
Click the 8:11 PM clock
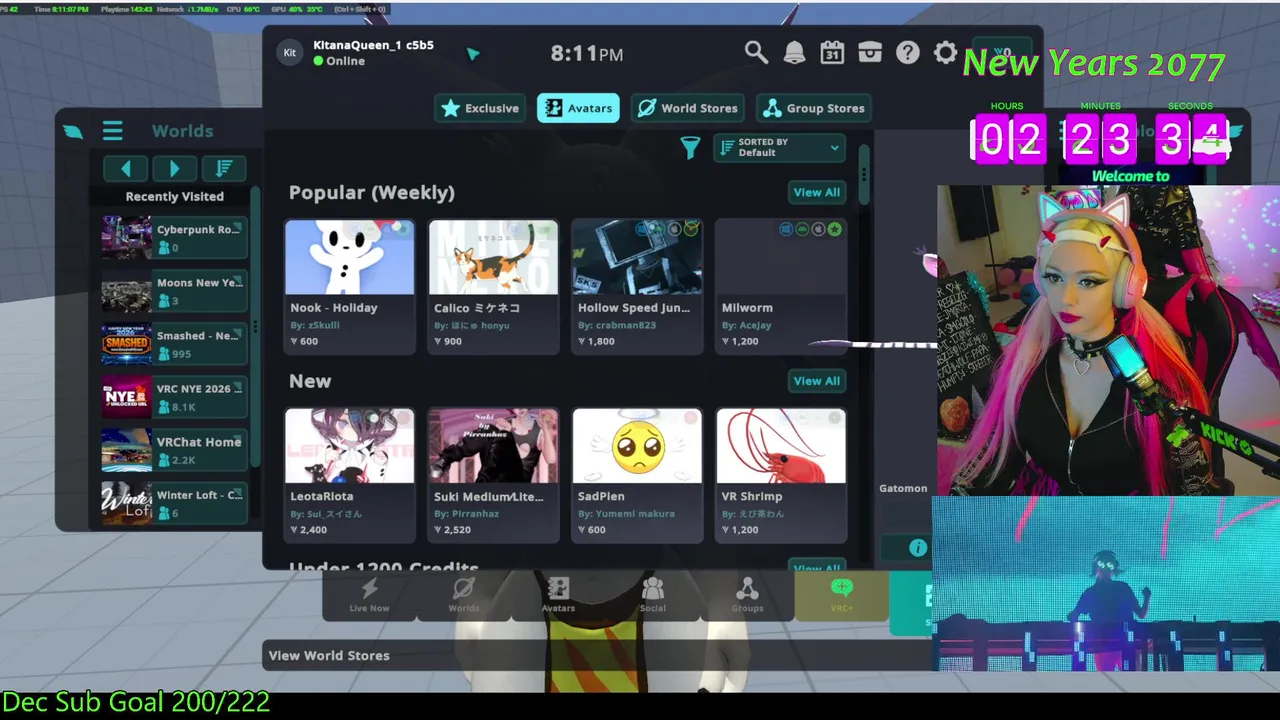(587, 54)
